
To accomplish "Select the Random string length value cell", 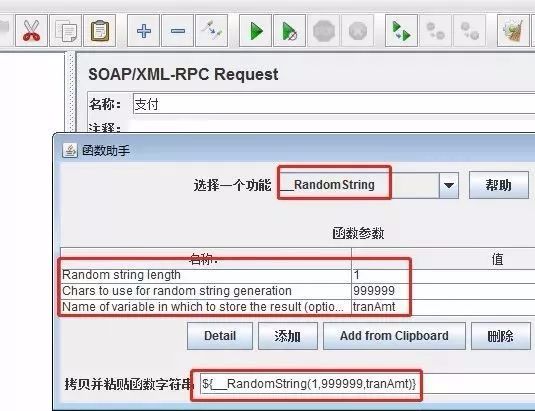I will tap(443, 275).
